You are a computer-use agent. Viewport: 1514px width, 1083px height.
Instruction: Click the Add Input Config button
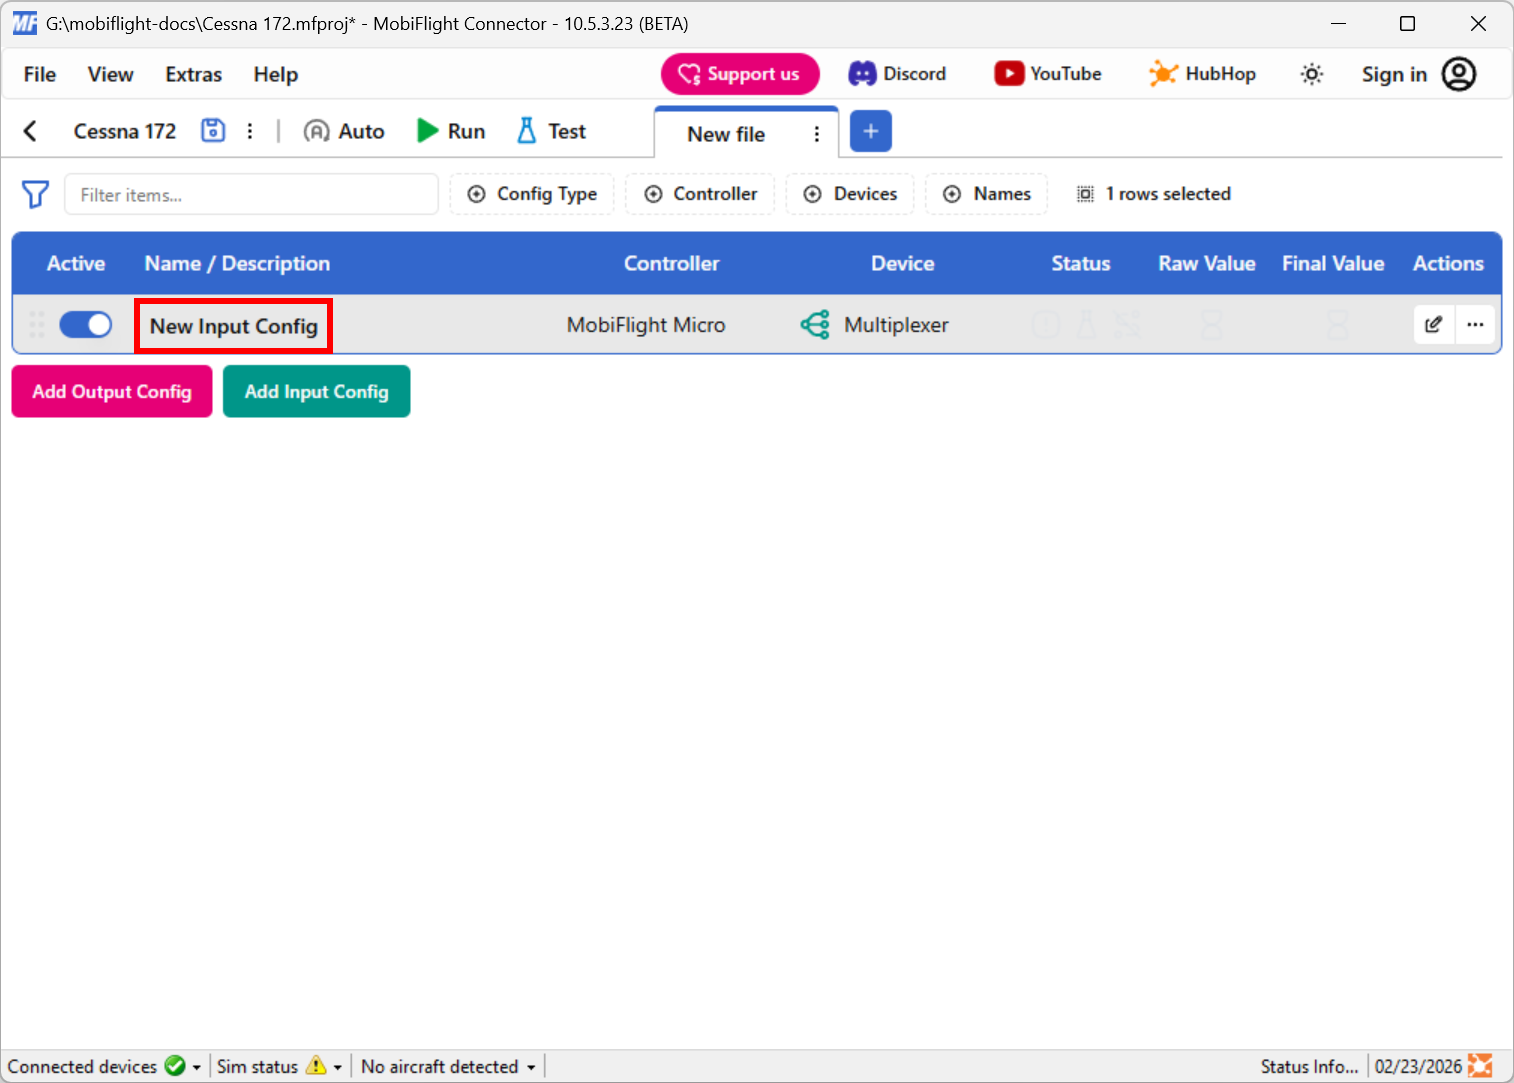(x=316, y=391)
